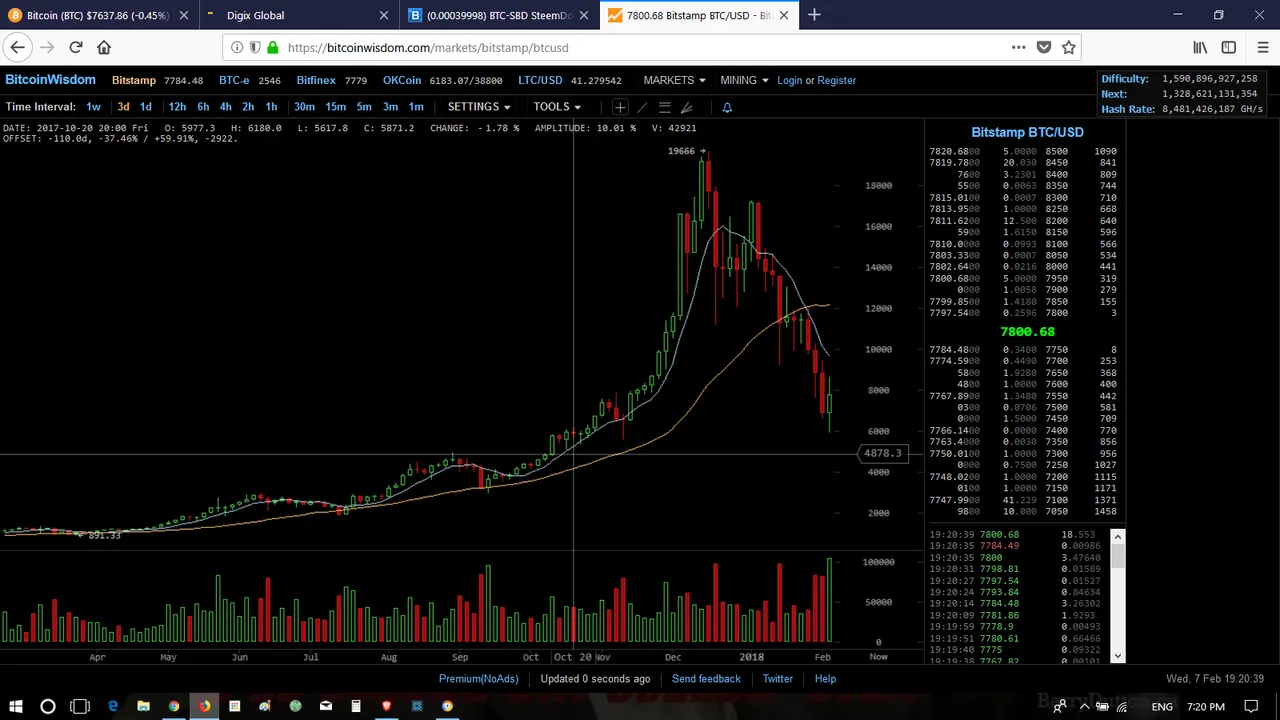
Task: Click the green padlock security icon
Action: [273, 47]
